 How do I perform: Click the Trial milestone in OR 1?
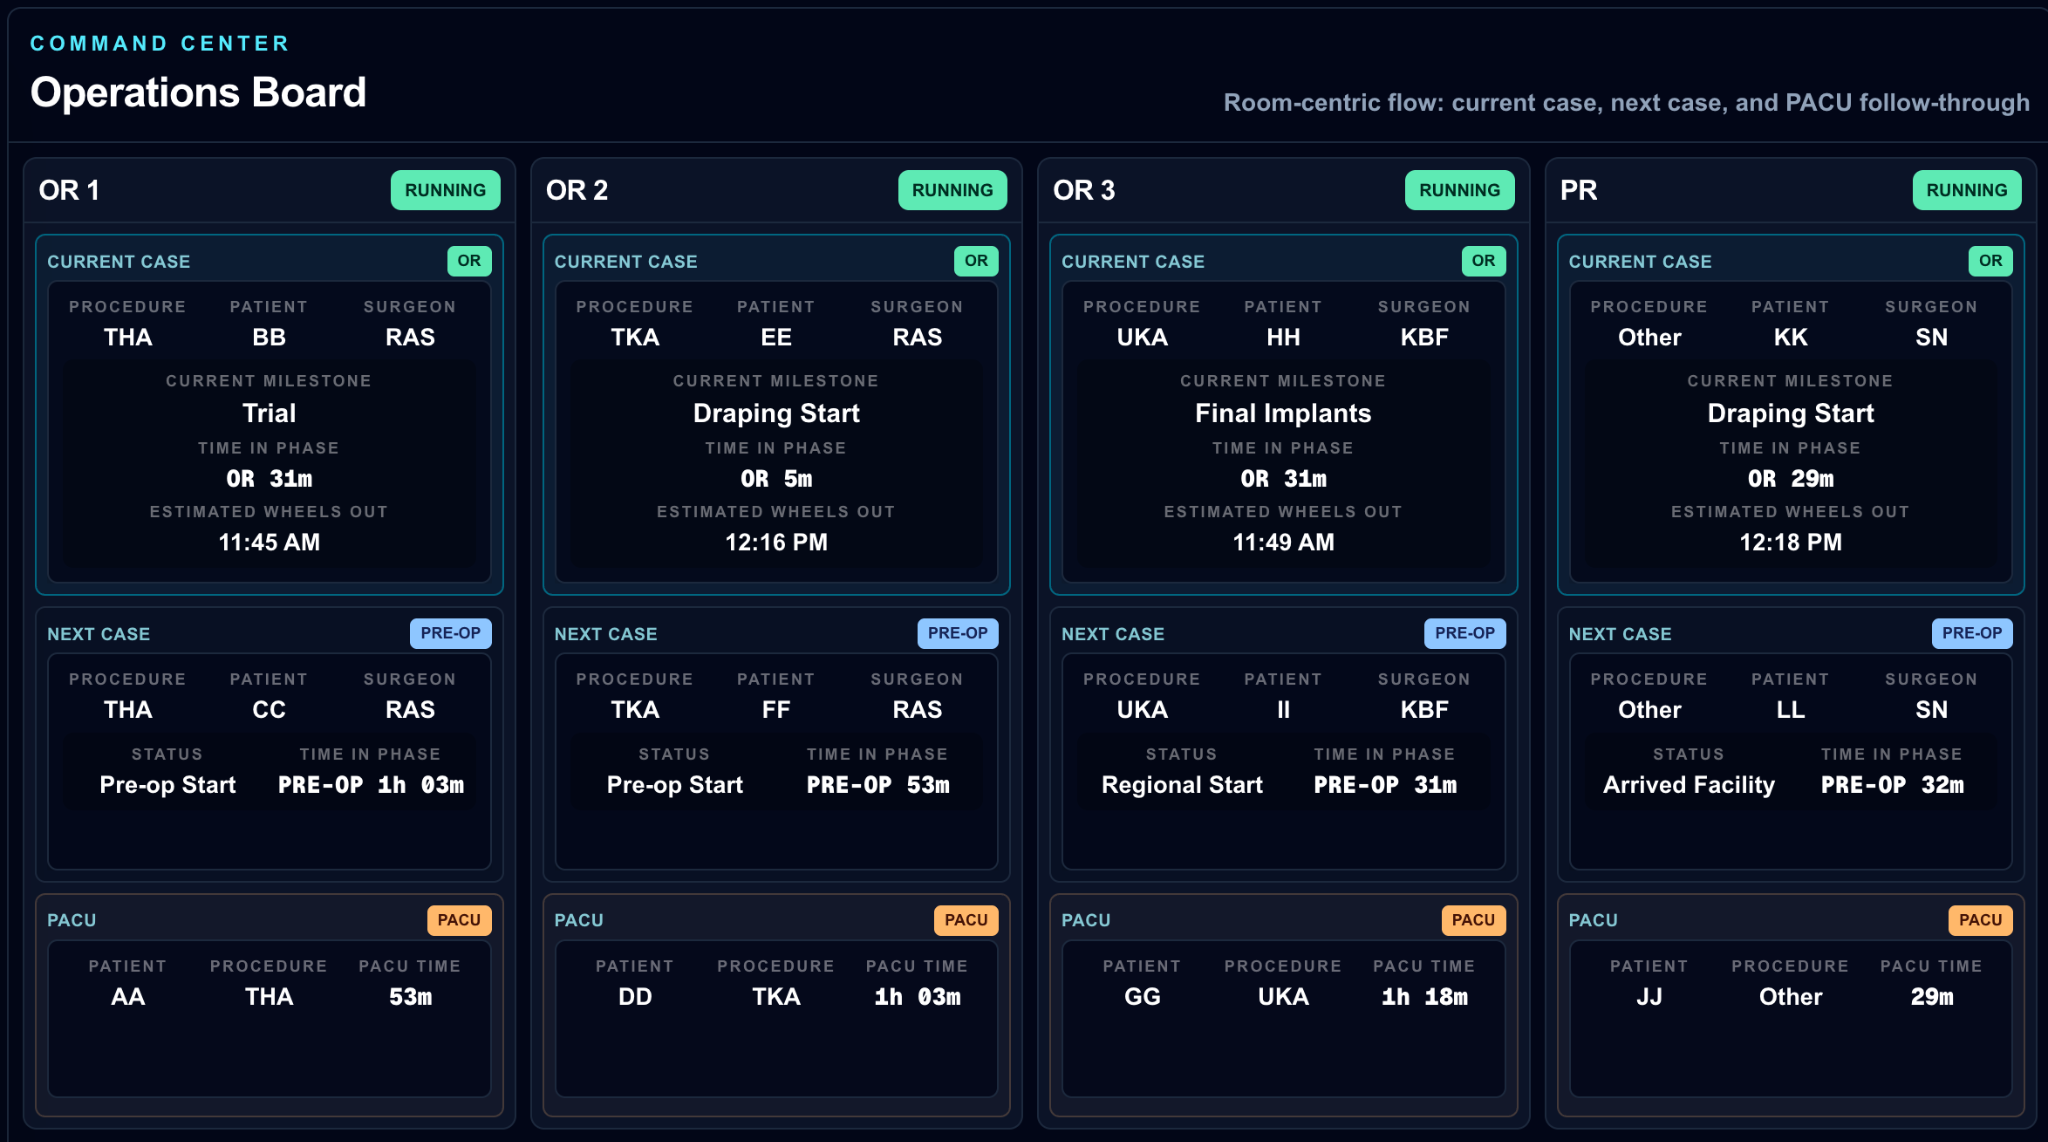click(x=269, y=413)
